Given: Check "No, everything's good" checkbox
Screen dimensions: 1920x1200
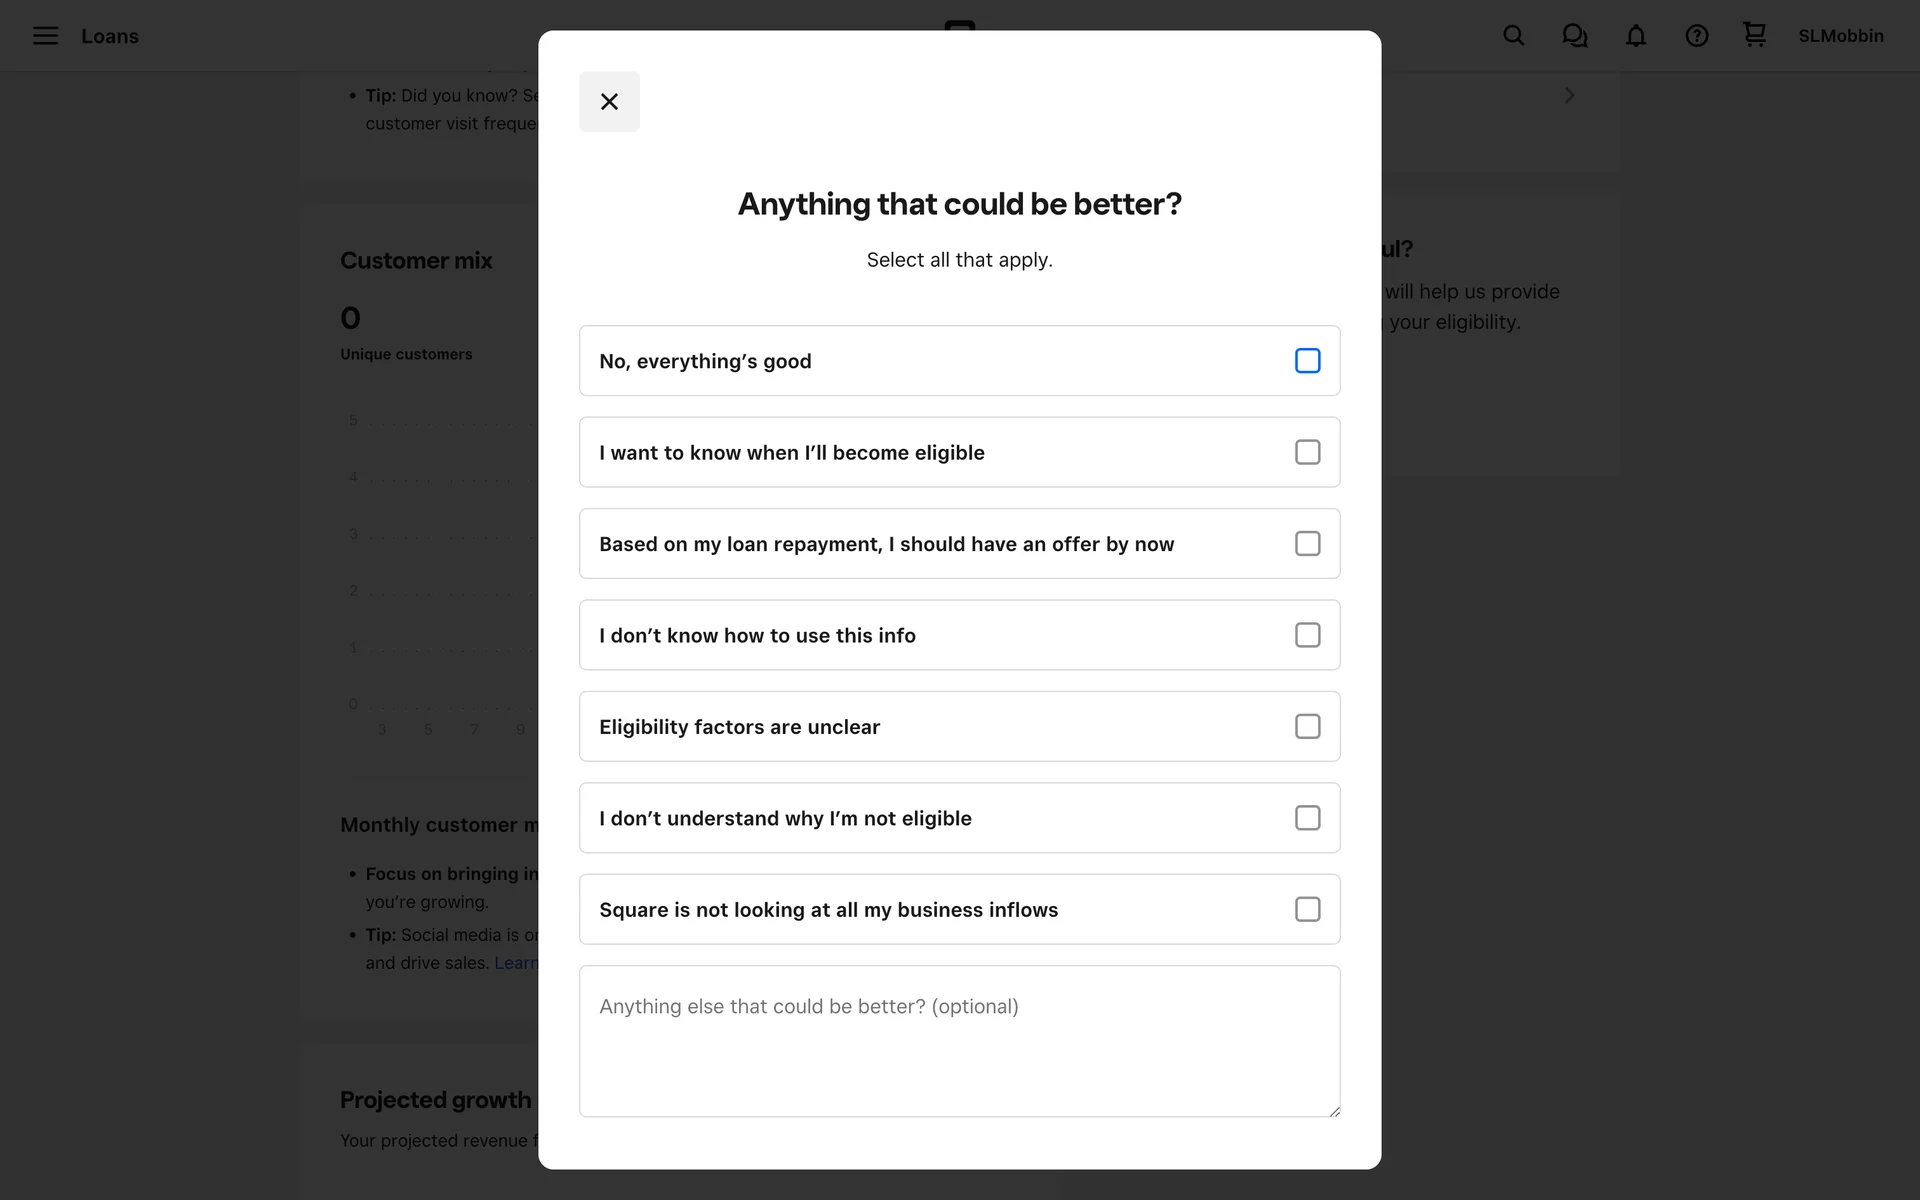Looking at the screenshot, I should click(1307, 361).
